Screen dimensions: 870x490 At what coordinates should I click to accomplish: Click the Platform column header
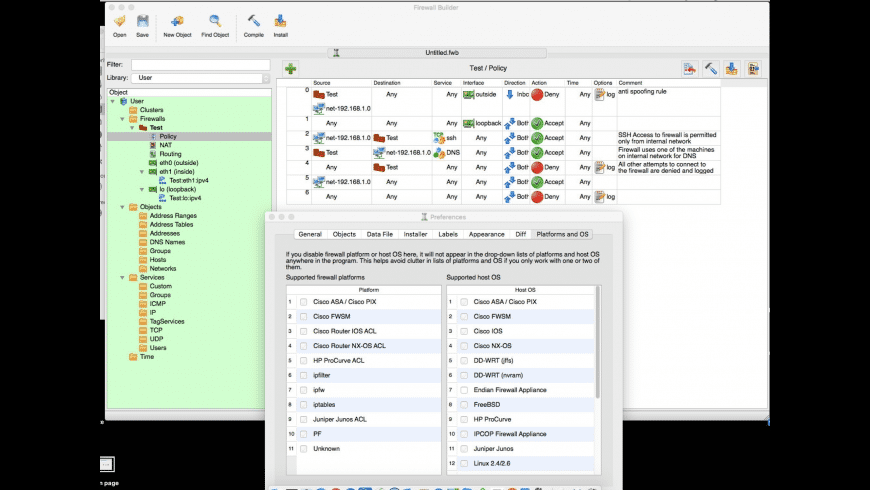point(368,290)
